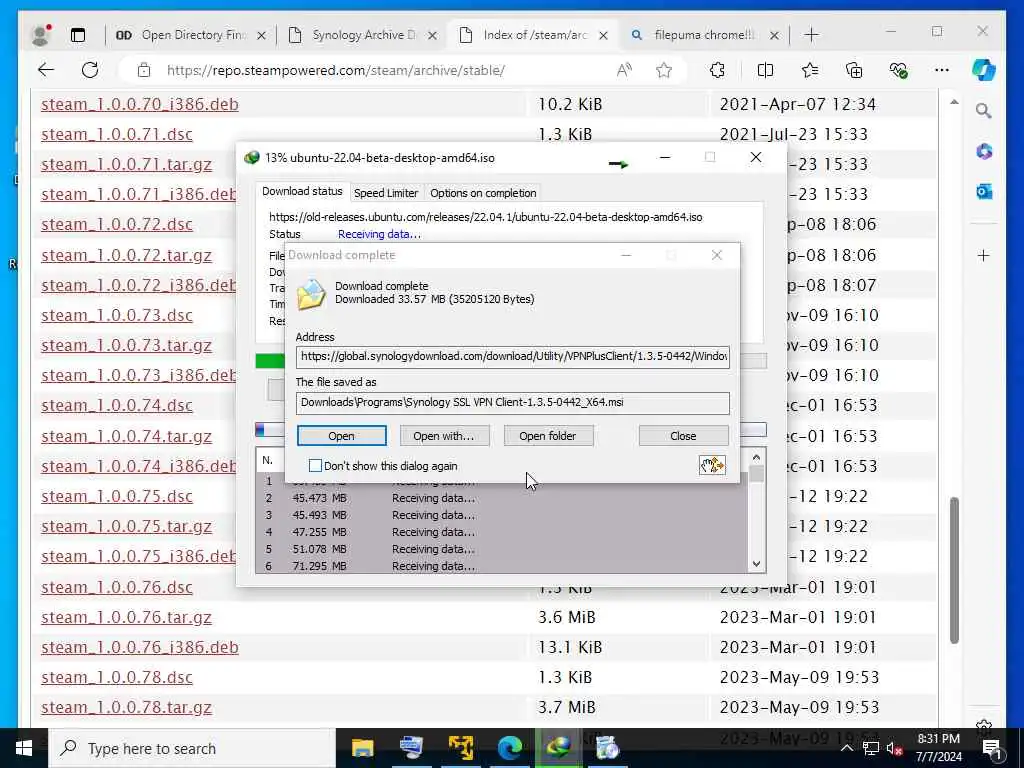This screenshot has height=768, width=1024.
Task: Click the network tray icon
Action: pos(871,749)
